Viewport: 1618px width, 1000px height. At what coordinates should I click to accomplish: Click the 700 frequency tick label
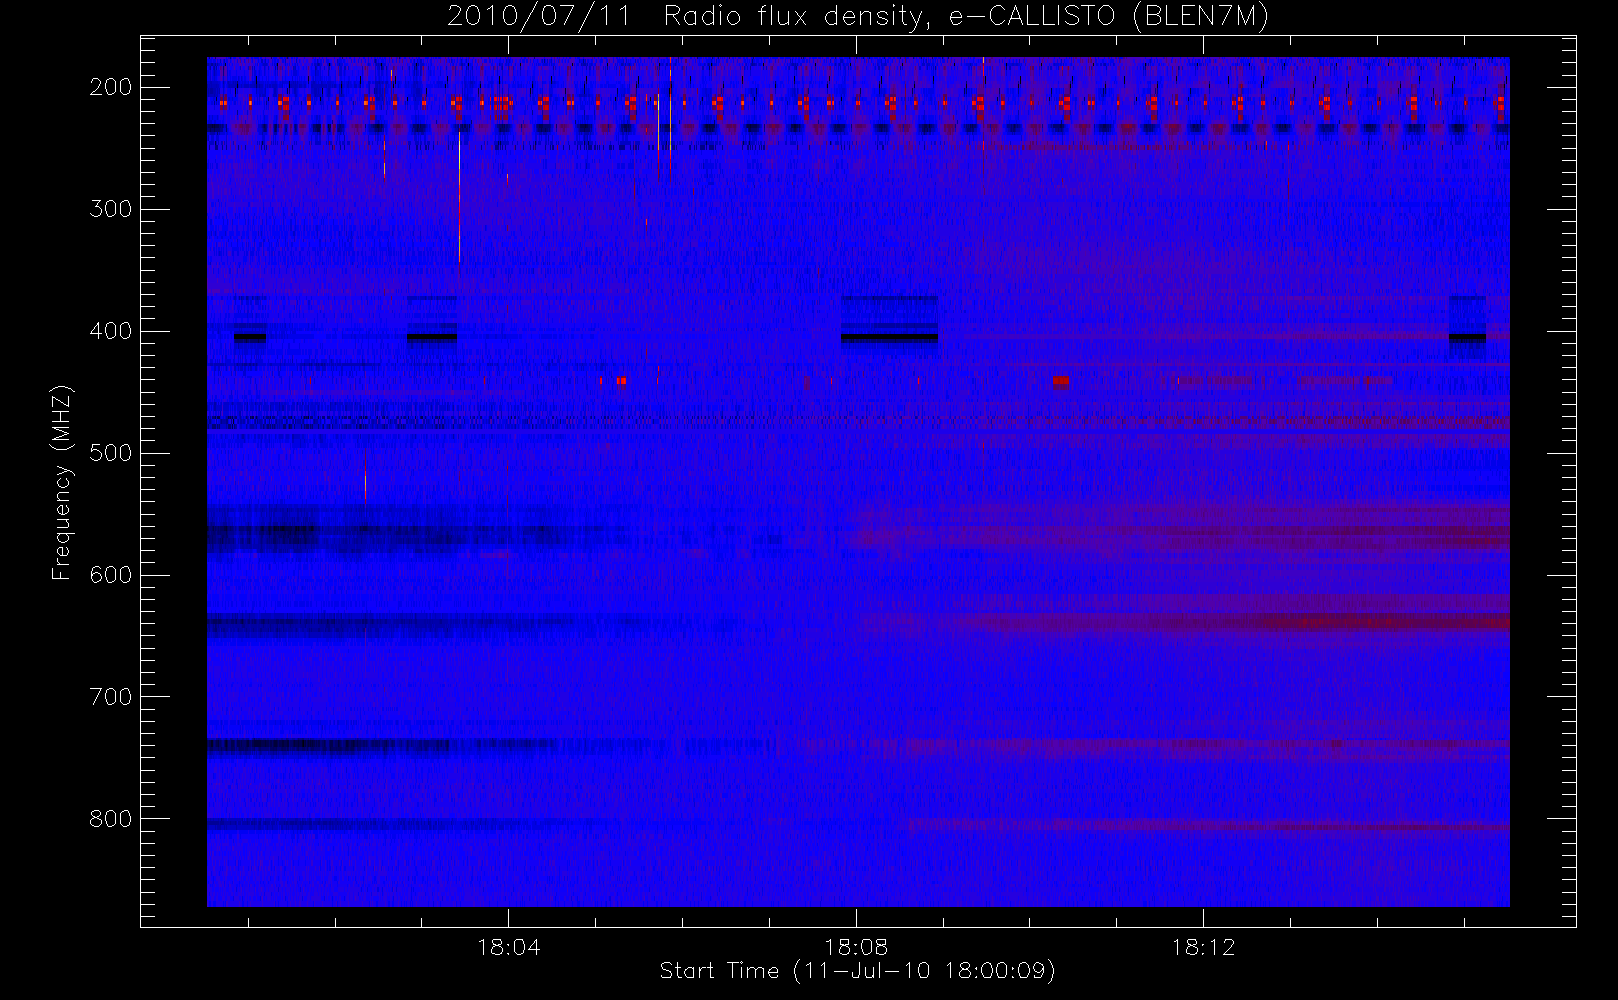(x=111, y=697)
